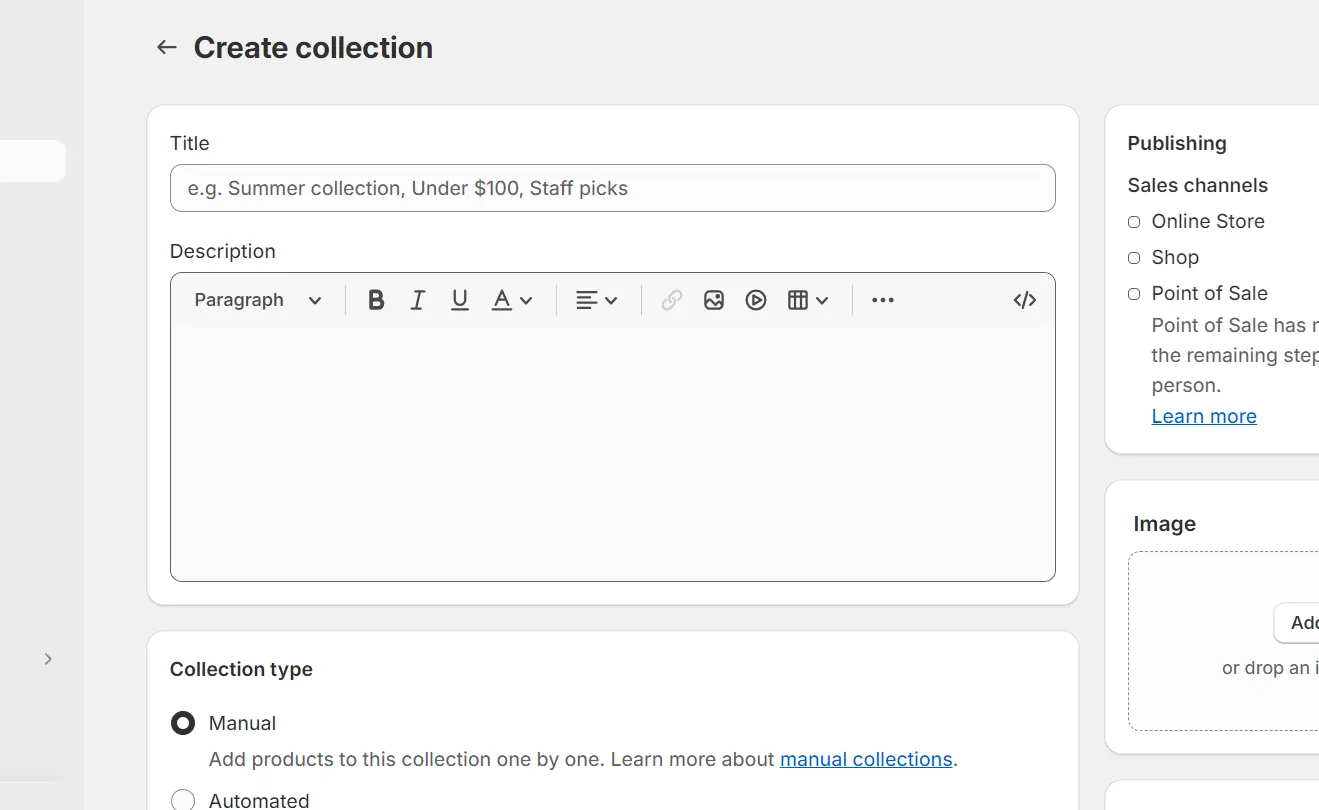Select the Automated collection type
Screen dimensions: 1319x810
point(183,800)
